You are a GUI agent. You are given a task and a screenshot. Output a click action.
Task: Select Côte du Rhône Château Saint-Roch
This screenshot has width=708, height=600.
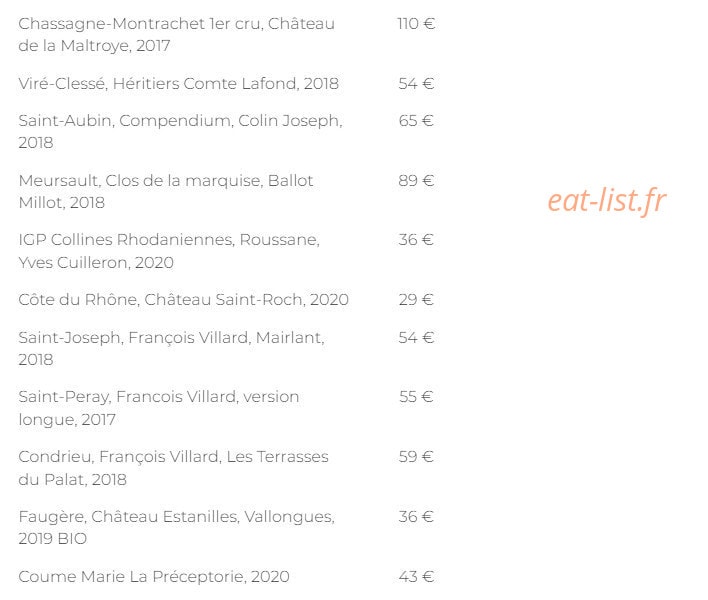(x=183, y=300)
